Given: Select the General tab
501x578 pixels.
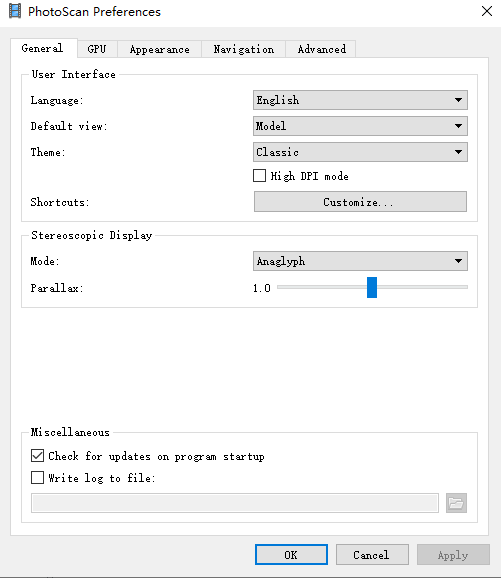Looking at the screenshot, I should coord(42,48).
